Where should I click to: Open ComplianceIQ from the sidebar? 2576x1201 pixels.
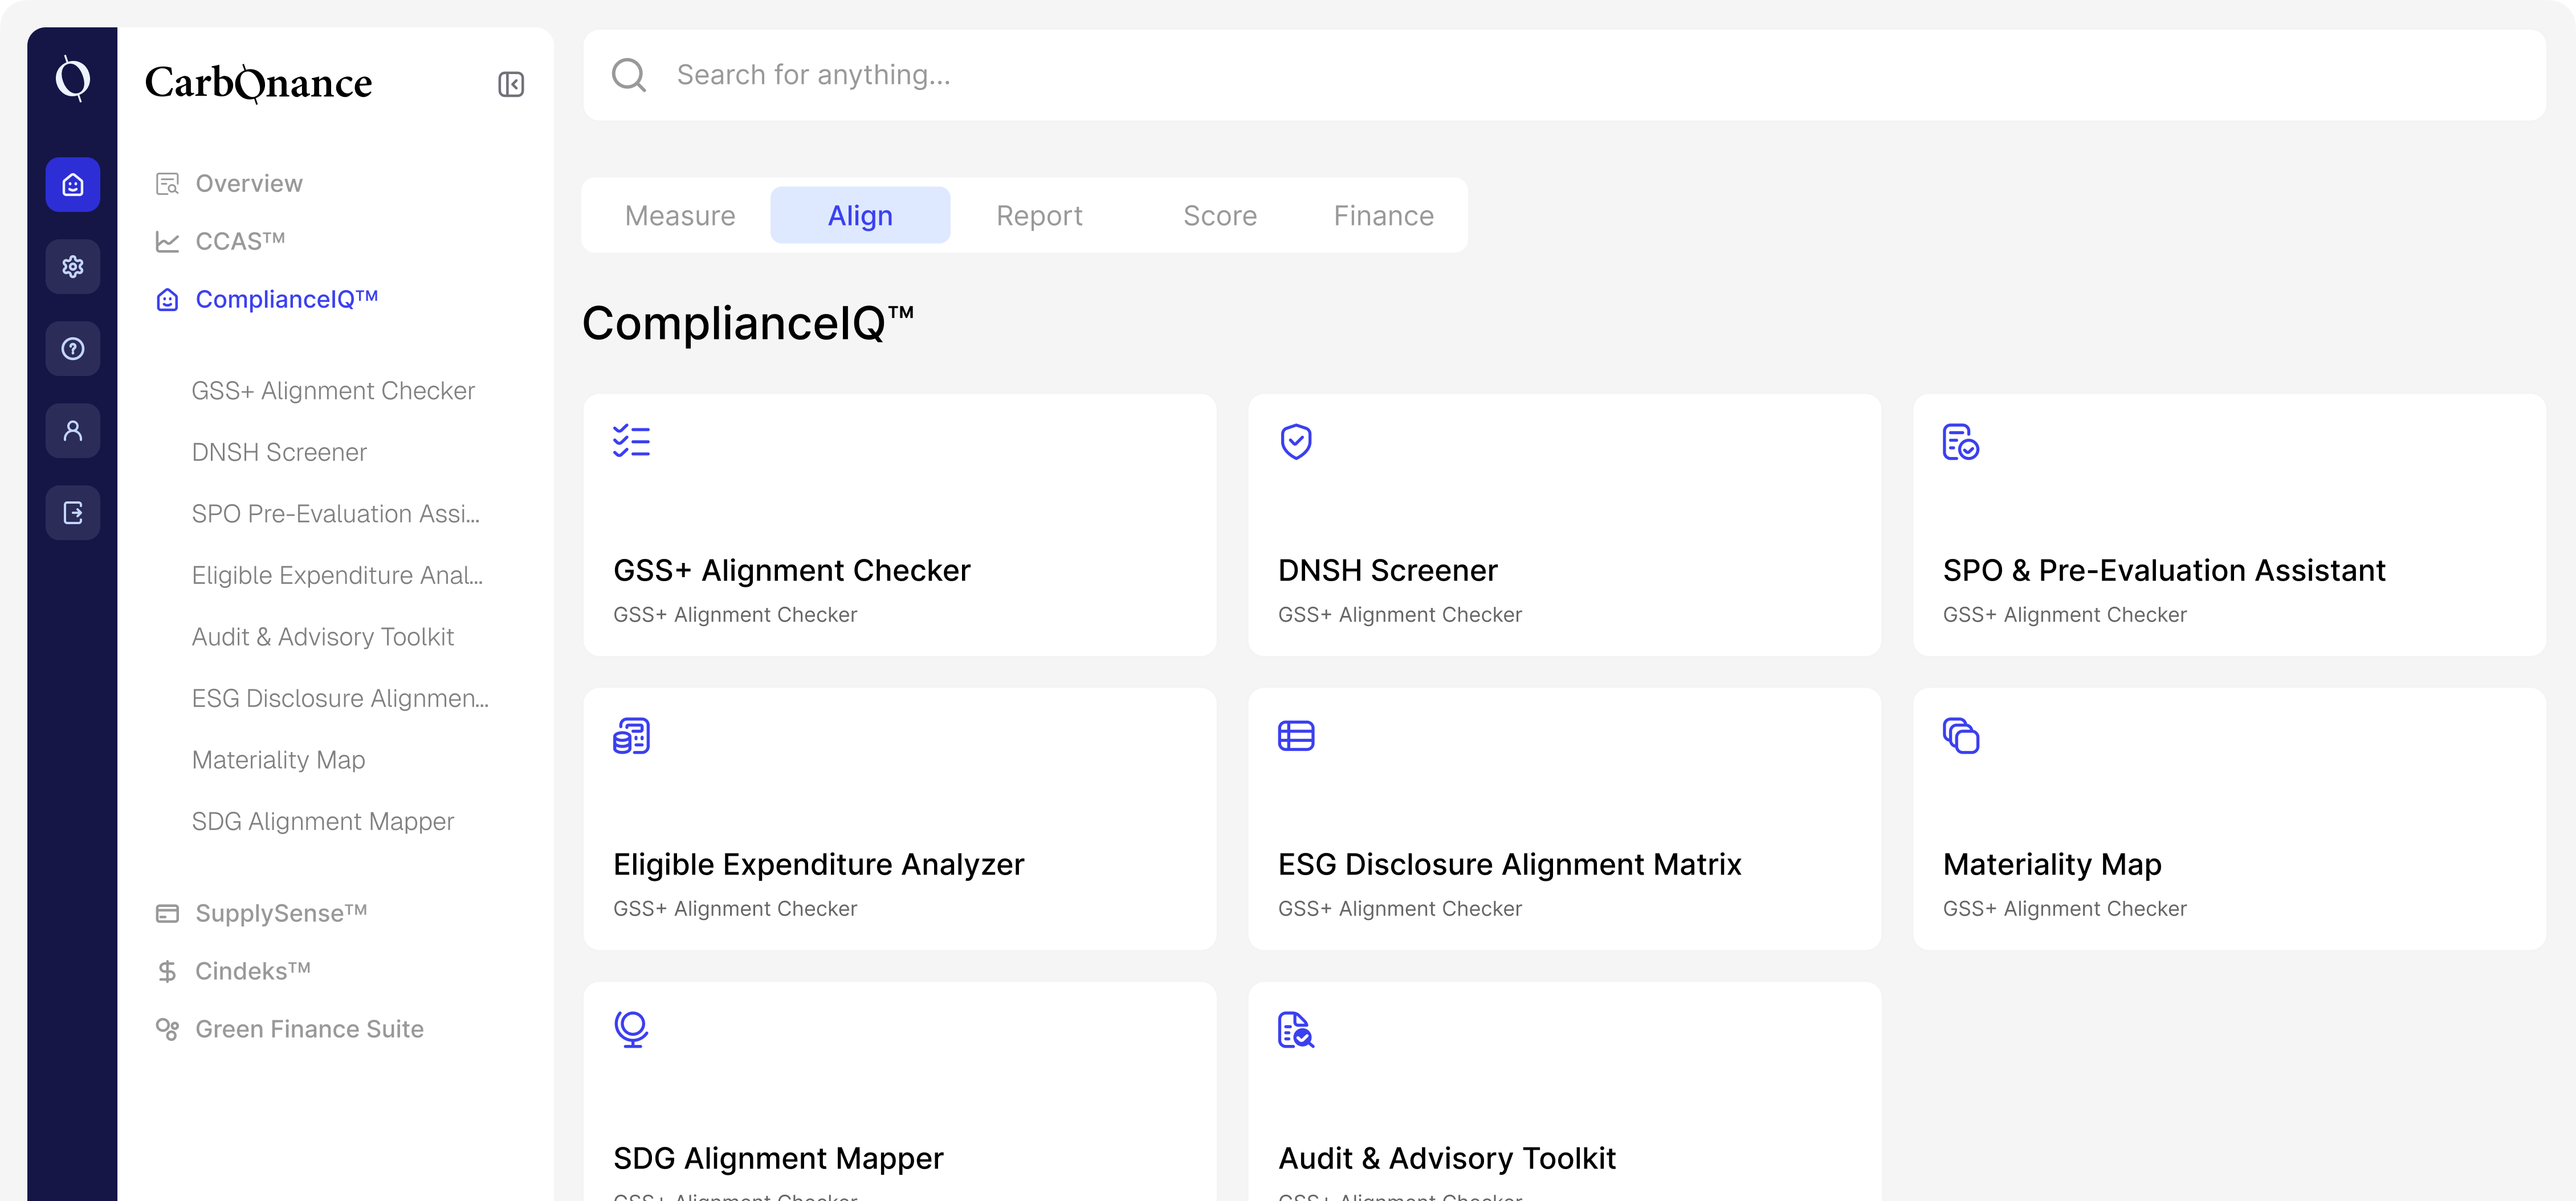coord(286,299)
